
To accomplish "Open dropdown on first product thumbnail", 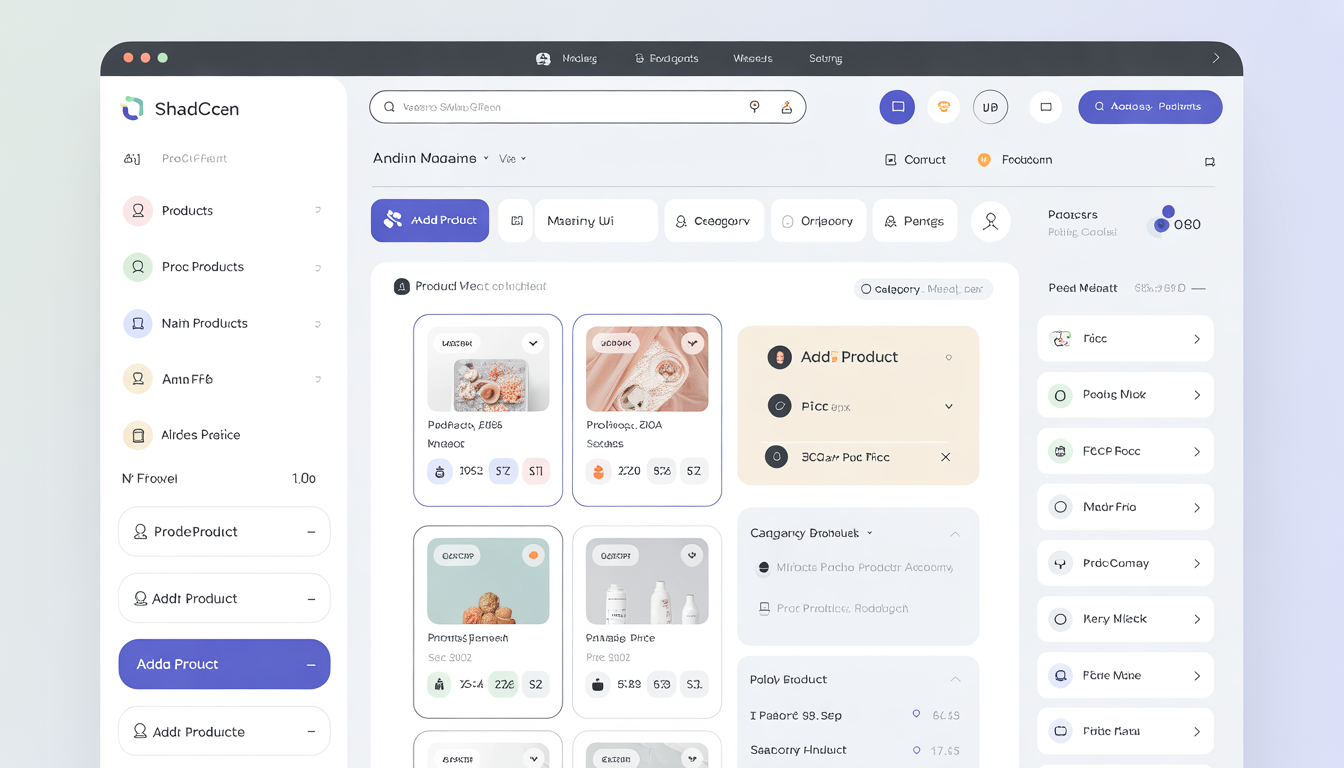I will [x=533, y=343].
